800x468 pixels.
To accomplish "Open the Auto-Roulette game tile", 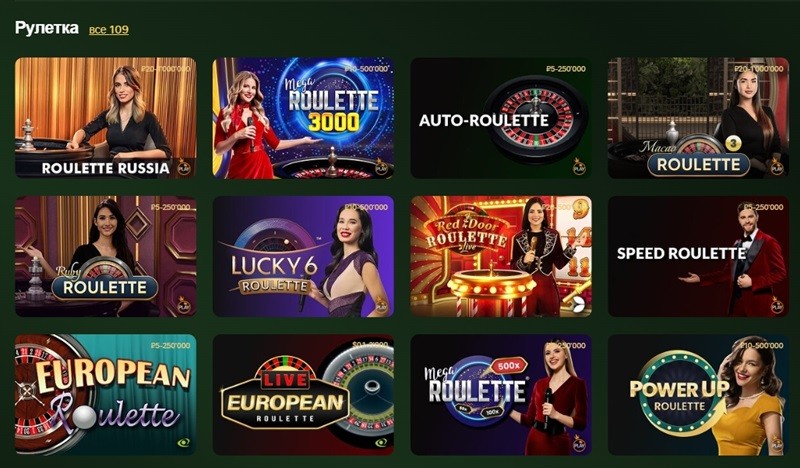I will click(501, 118).
